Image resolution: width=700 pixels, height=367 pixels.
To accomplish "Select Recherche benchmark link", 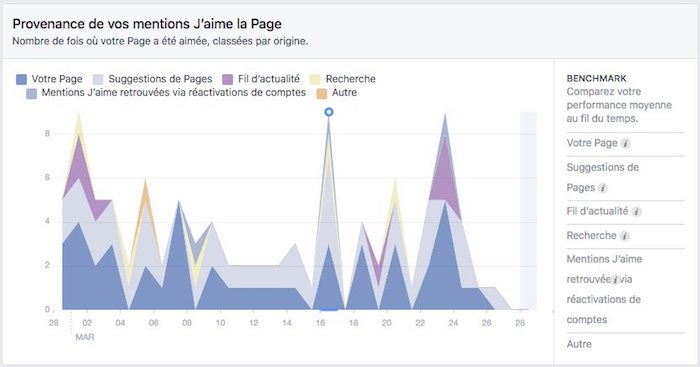I will [592, 235].
